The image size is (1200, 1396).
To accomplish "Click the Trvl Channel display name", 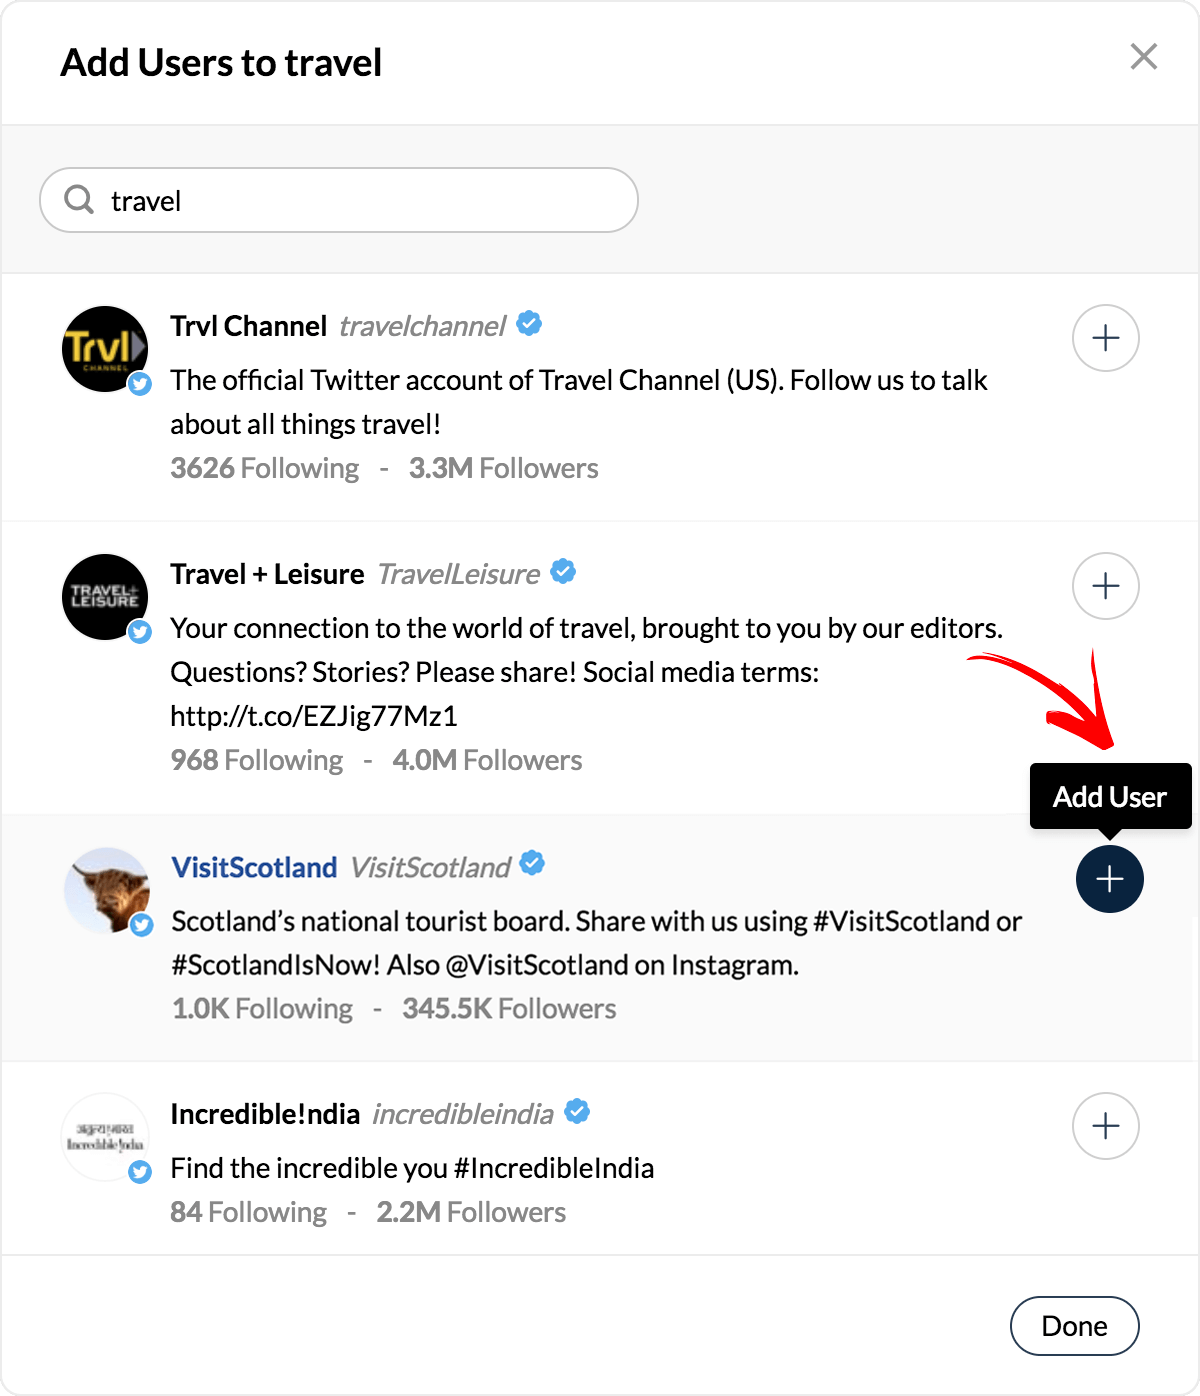I will pos(248,326).
